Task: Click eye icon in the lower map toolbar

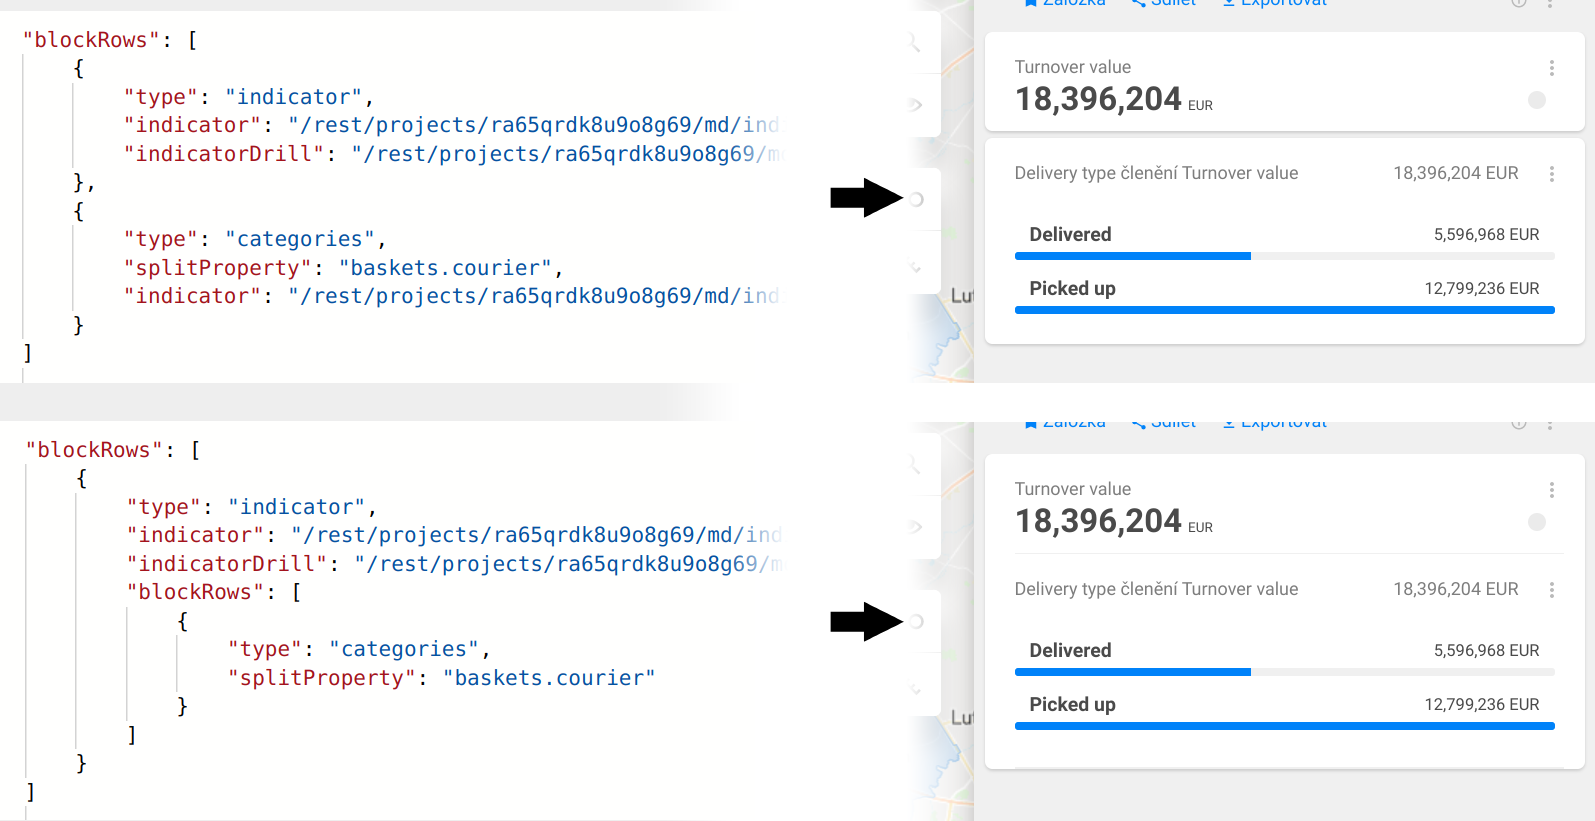Action: pos(914,527)
